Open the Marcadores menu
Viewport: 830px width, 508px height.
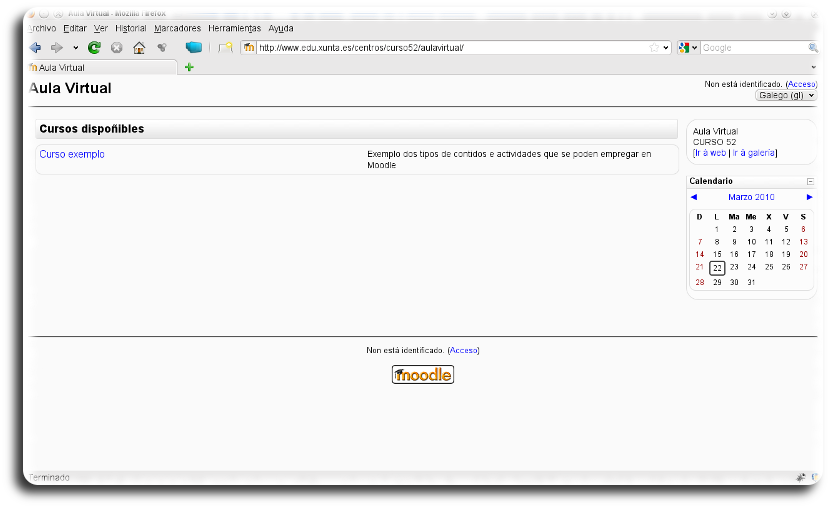click(x=177, y=28)
